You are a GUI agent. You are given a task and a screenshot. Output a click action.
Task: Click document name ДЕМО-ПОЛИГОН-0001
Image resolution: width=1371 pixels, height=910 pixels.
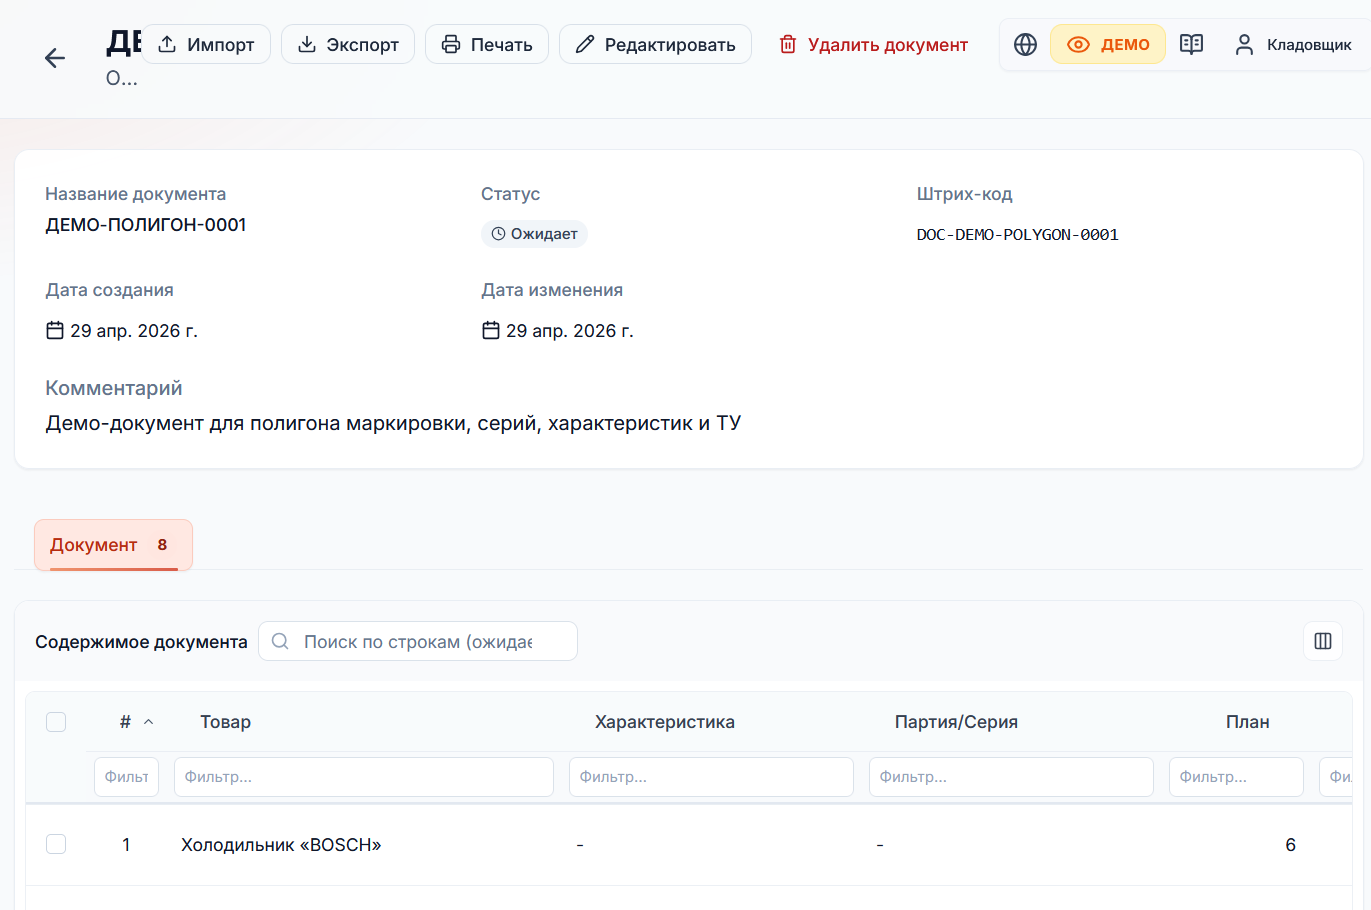[146, 225]
